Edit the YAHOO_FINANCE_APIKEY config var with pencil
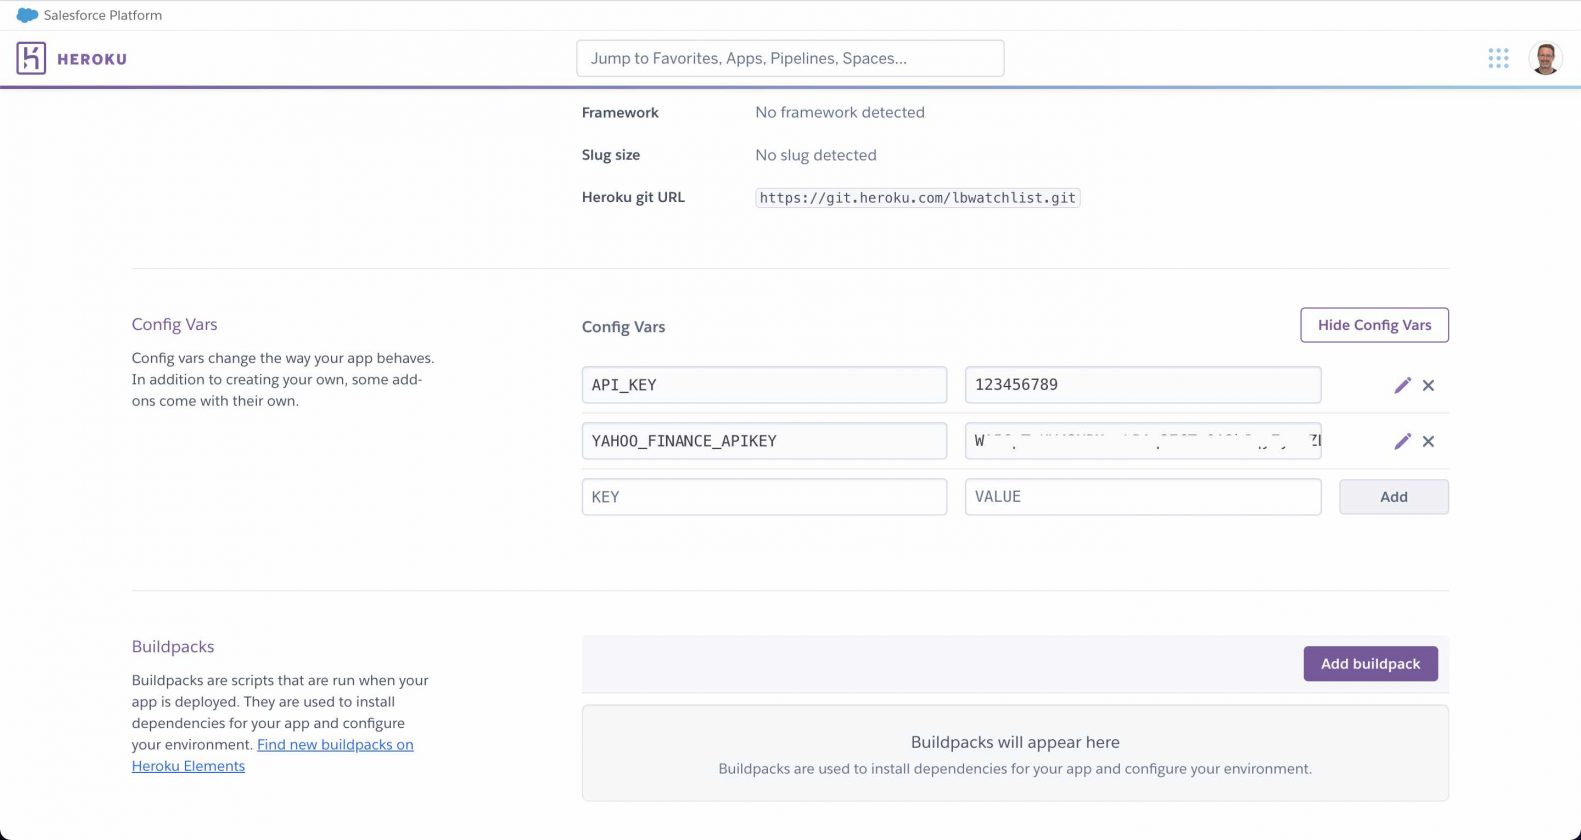Image resolution: width=1581 pixels, height=840 pixels. click(1402, 441)
